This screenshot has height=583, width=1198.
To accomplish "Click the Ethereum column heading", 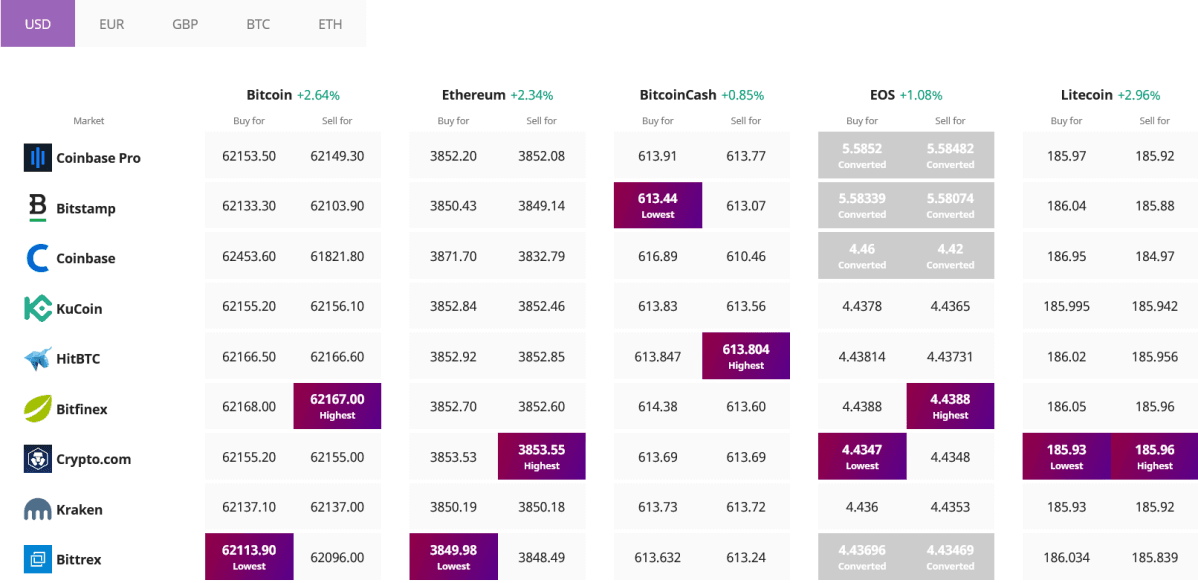I will pos(474,96).
